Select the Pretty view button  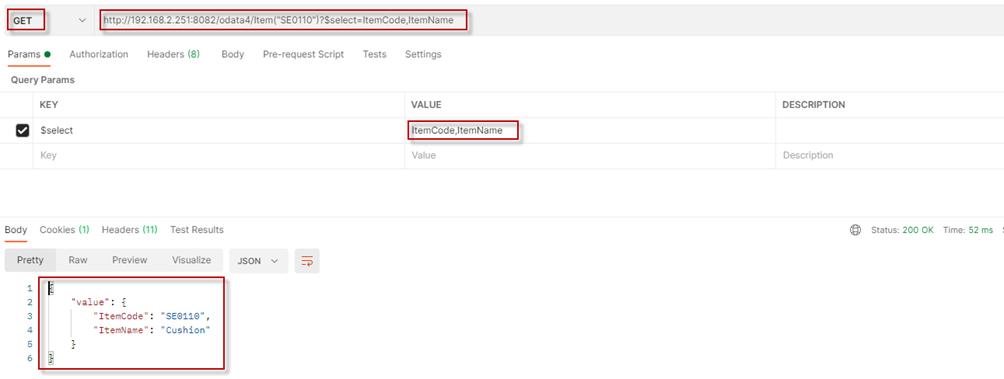30,261
